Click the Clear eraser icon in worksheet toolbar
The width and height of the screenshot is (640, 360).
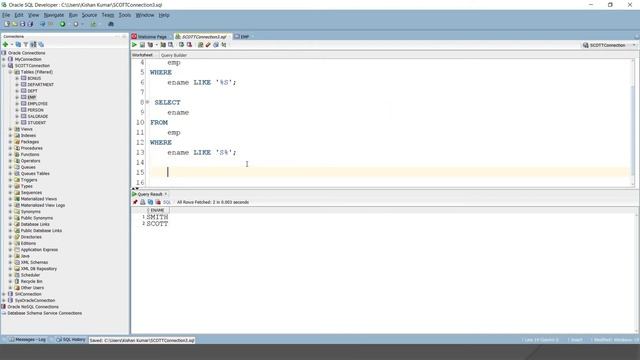click(208, 44)
